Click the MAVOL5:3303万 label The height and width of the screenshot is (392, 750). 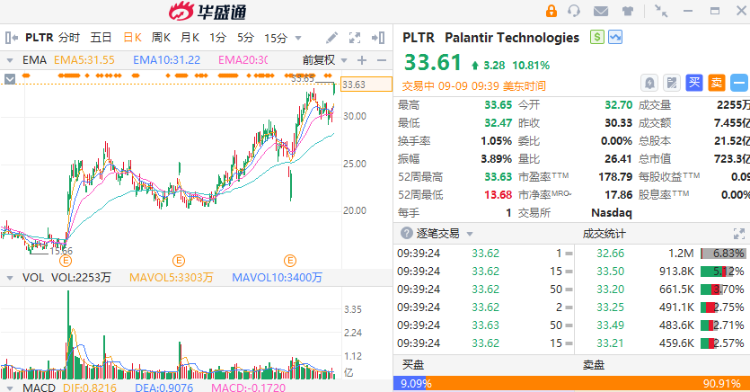(x=171, y=278)
